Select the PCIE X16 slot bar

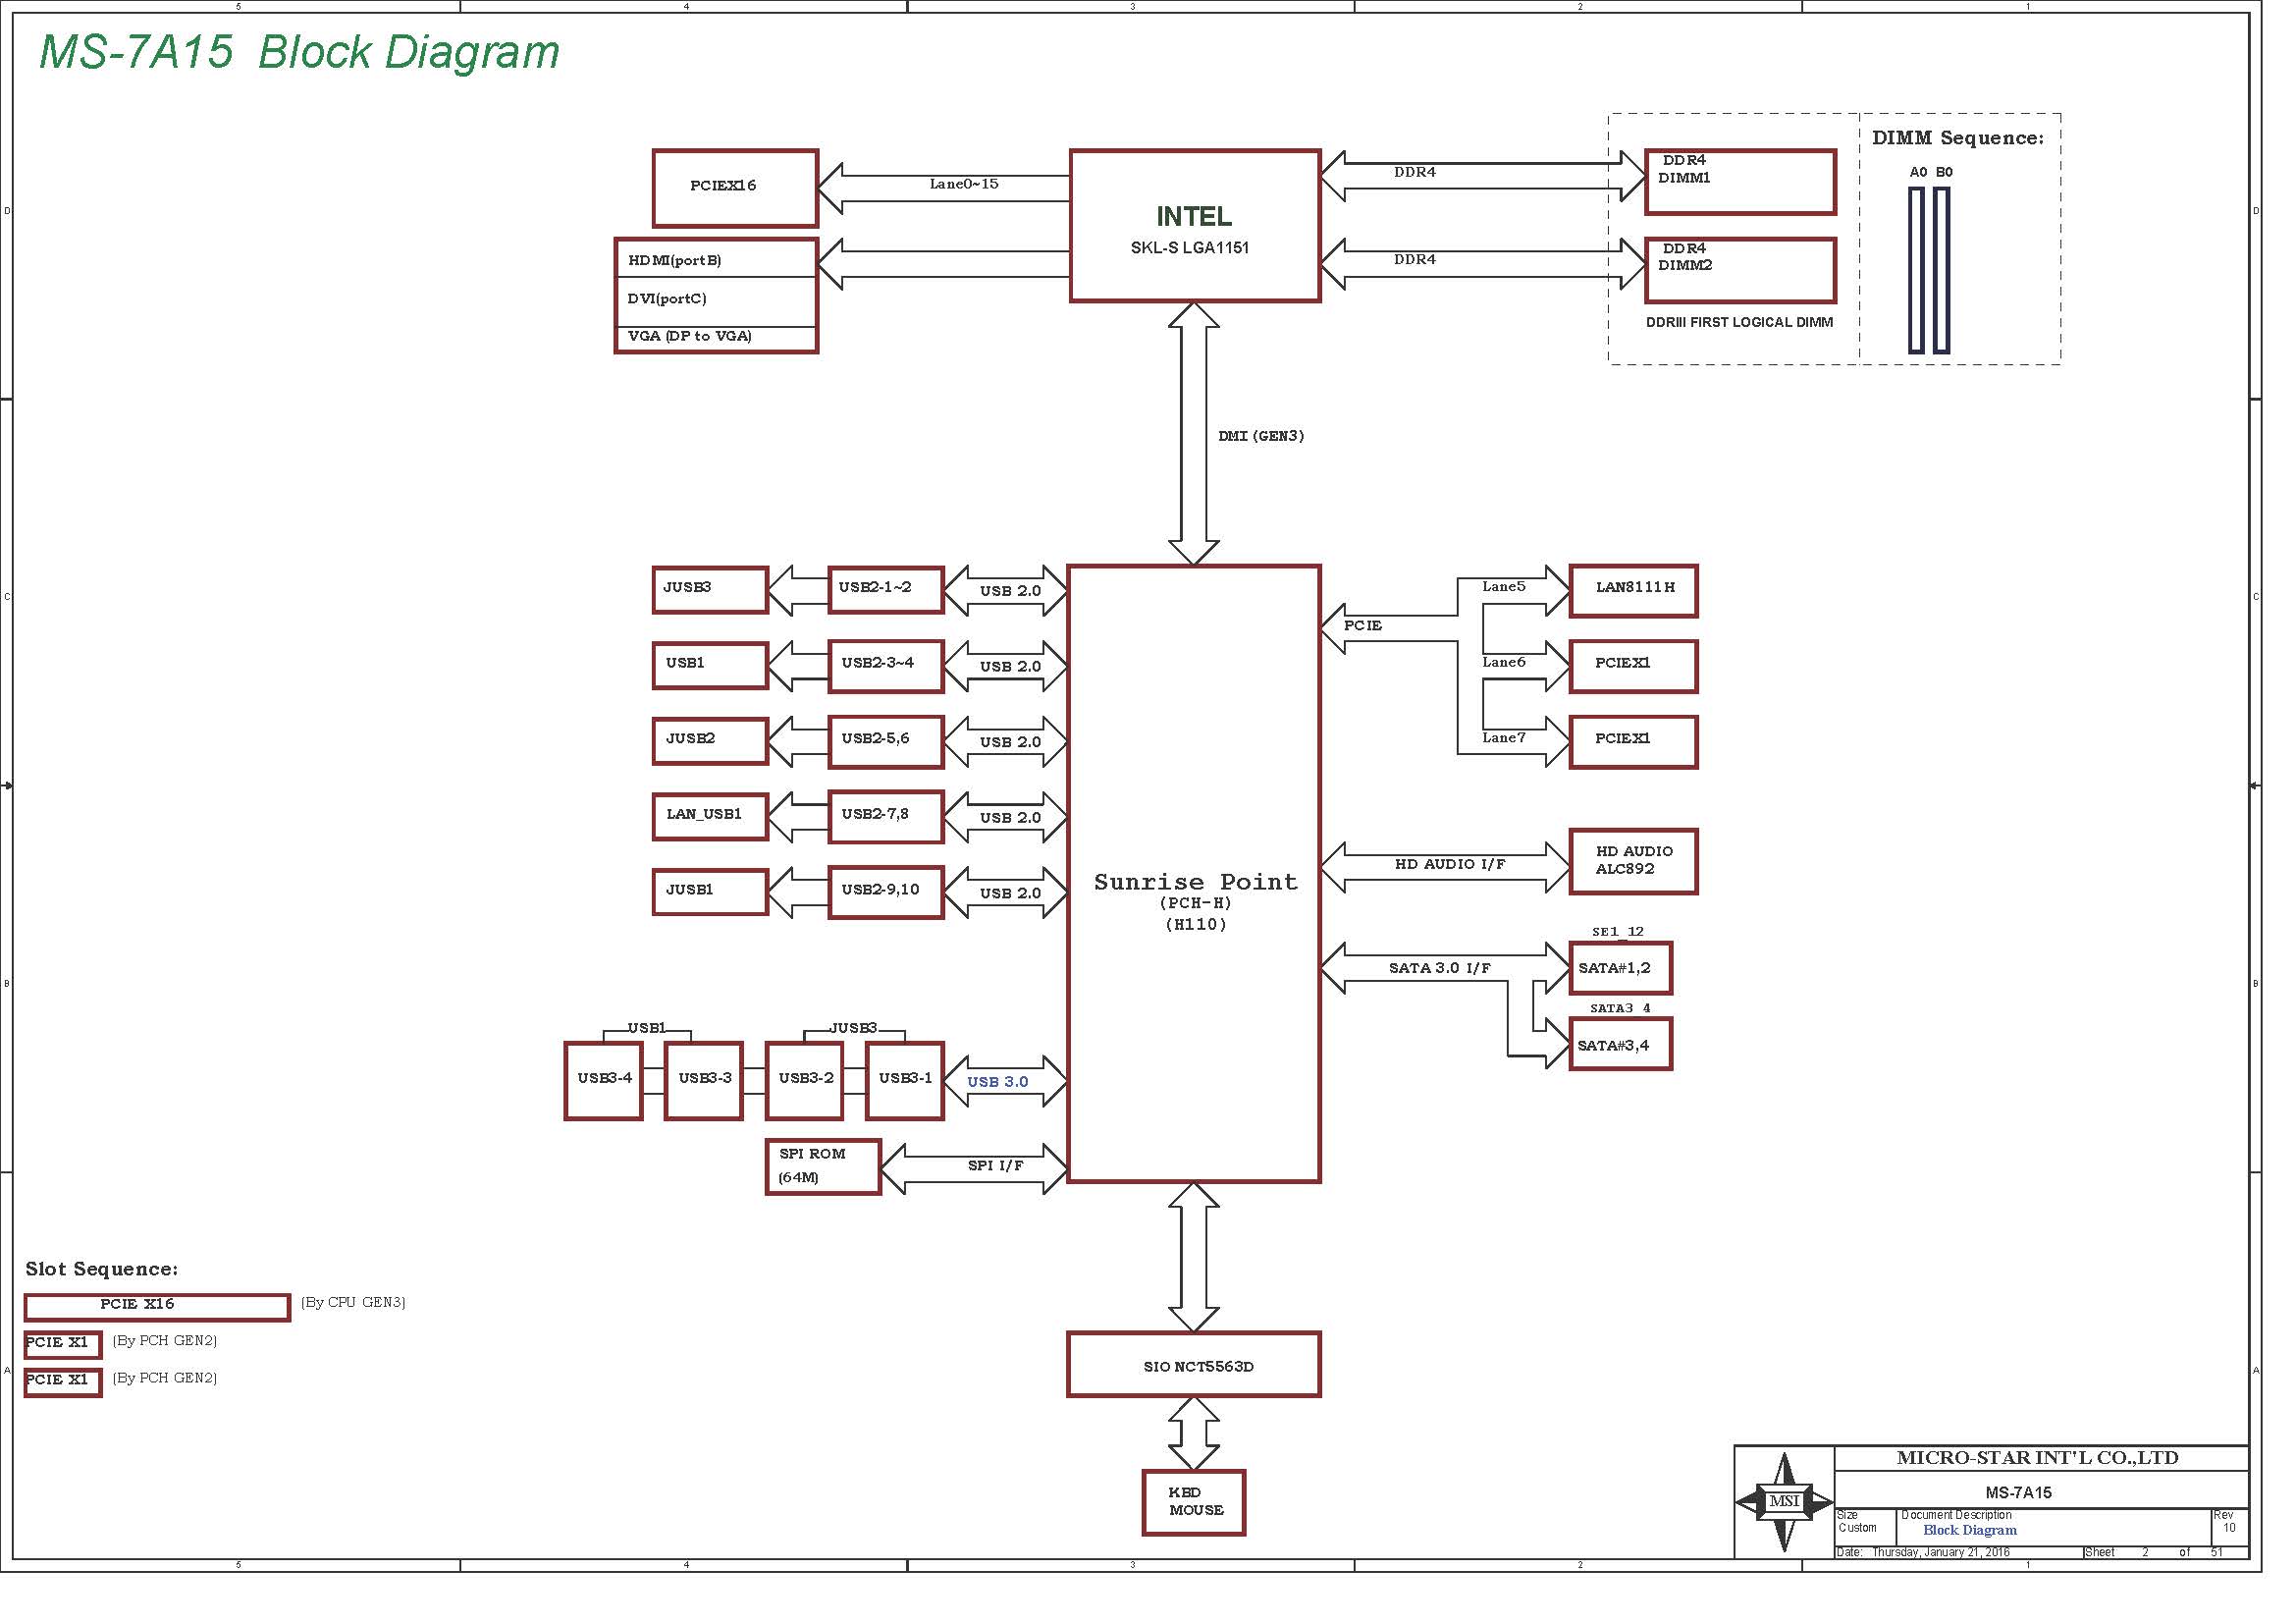click(x=157, y=1307)
